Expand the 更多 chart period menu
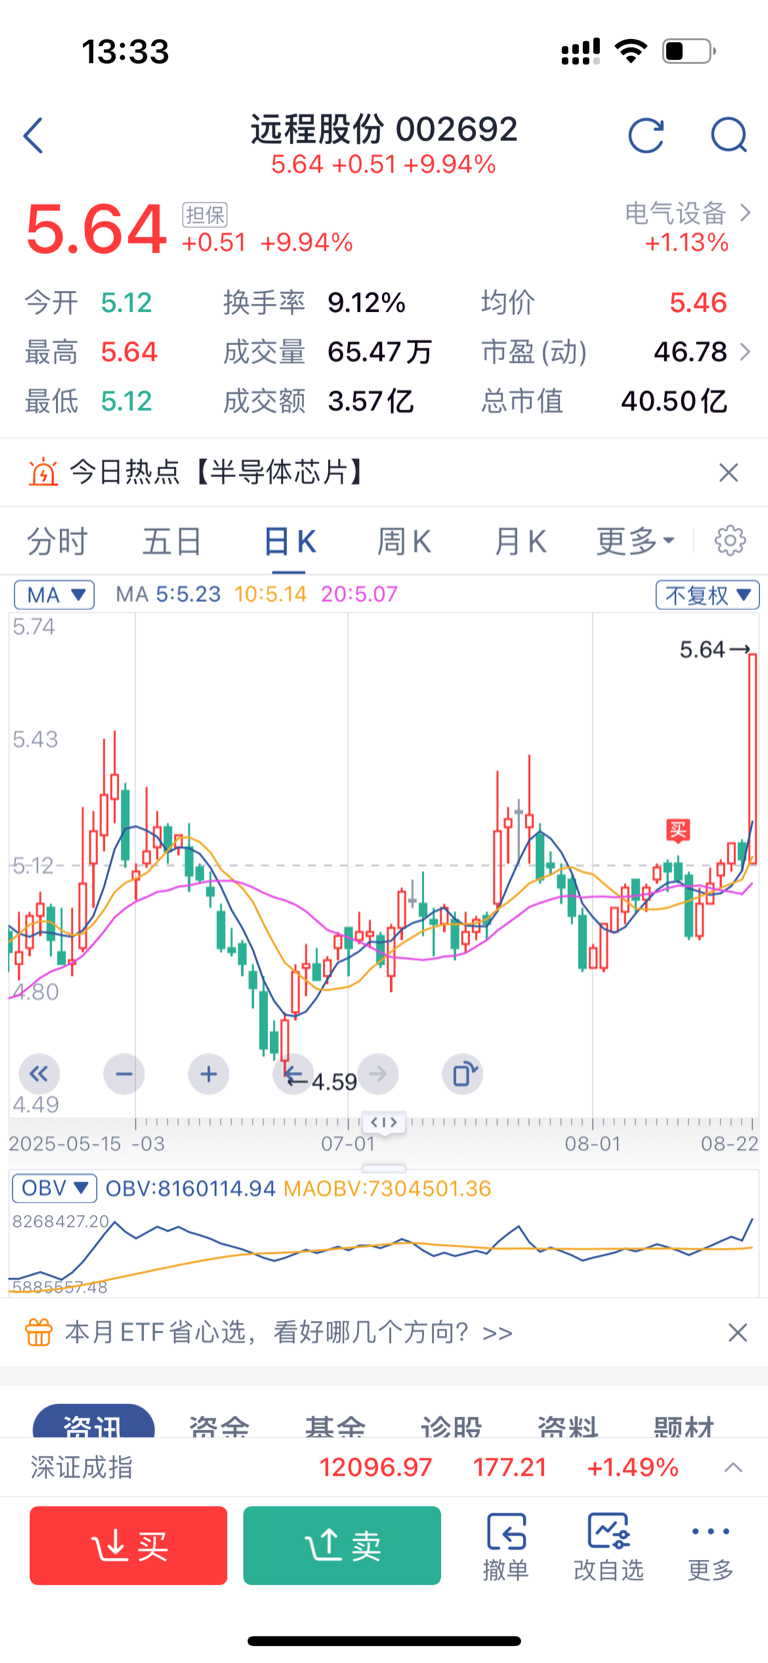 coord(636,541)
